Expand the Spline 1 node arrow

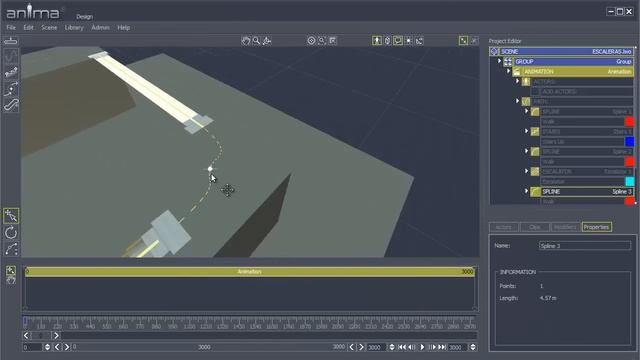pyautogui.click(x=526, y=111)
